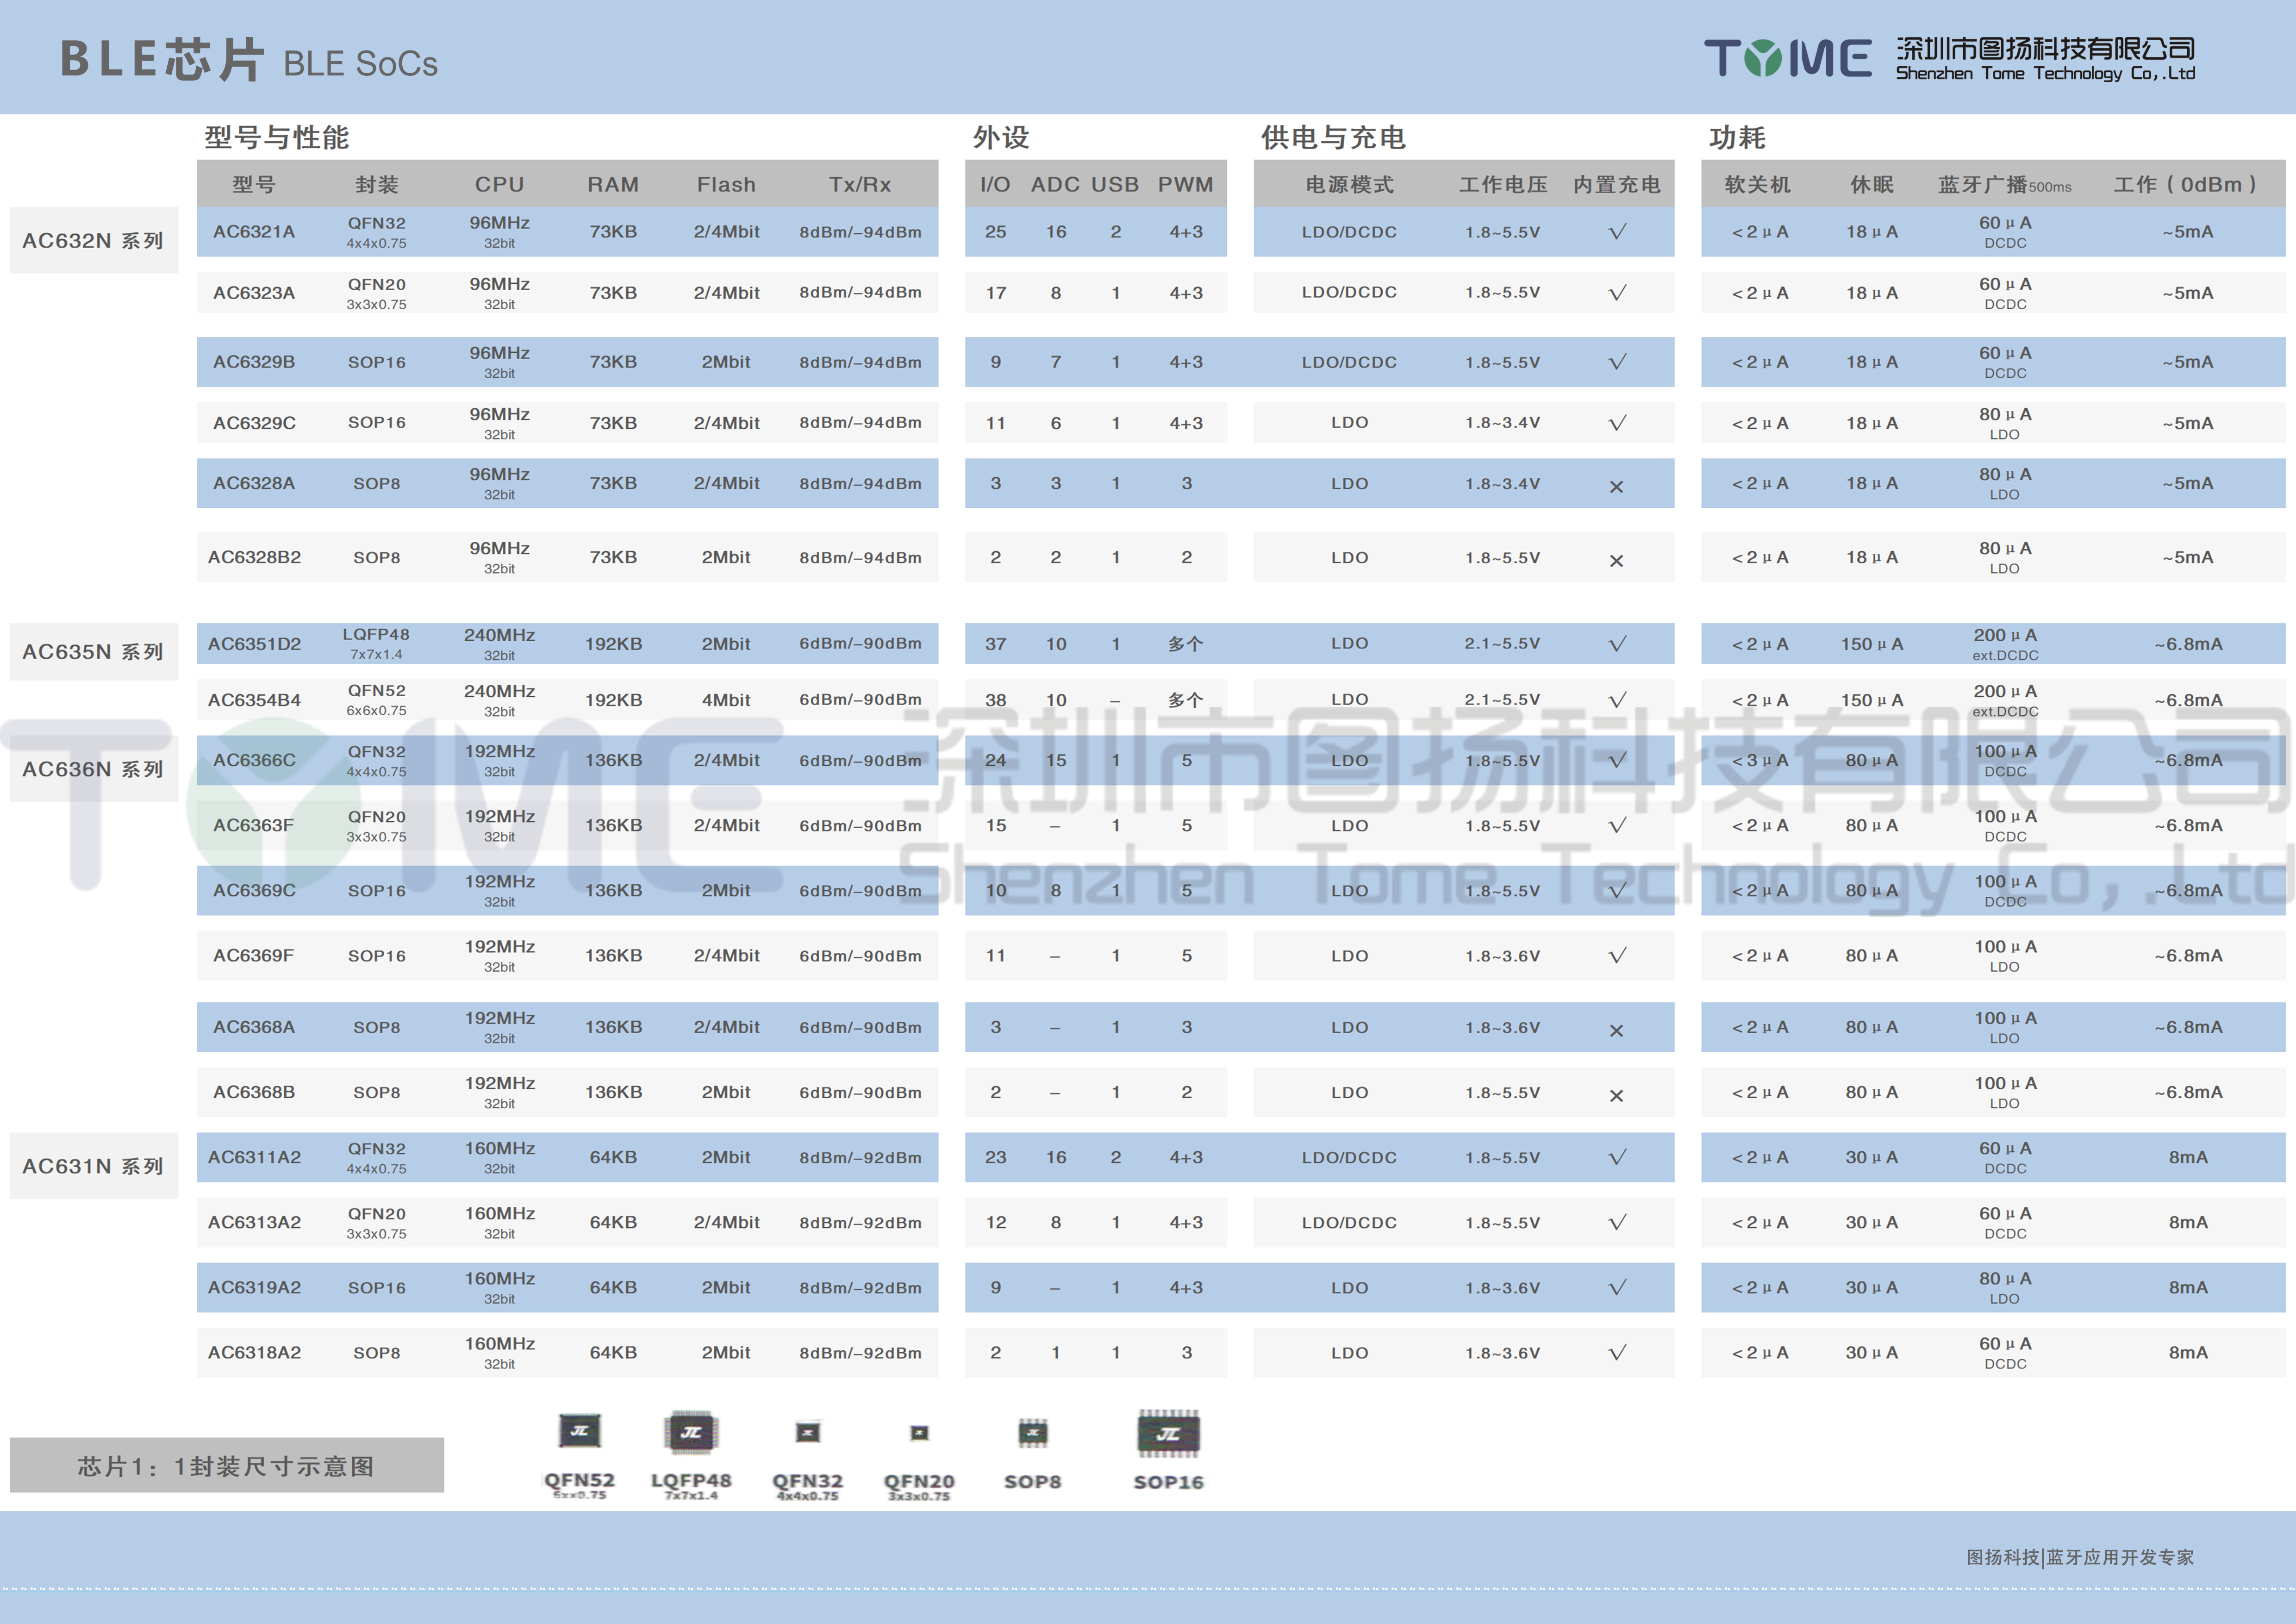Click the TOME logo in the header
Image resolution: width=2296 pixels, height=1624 pixels.
[1788, 58]
